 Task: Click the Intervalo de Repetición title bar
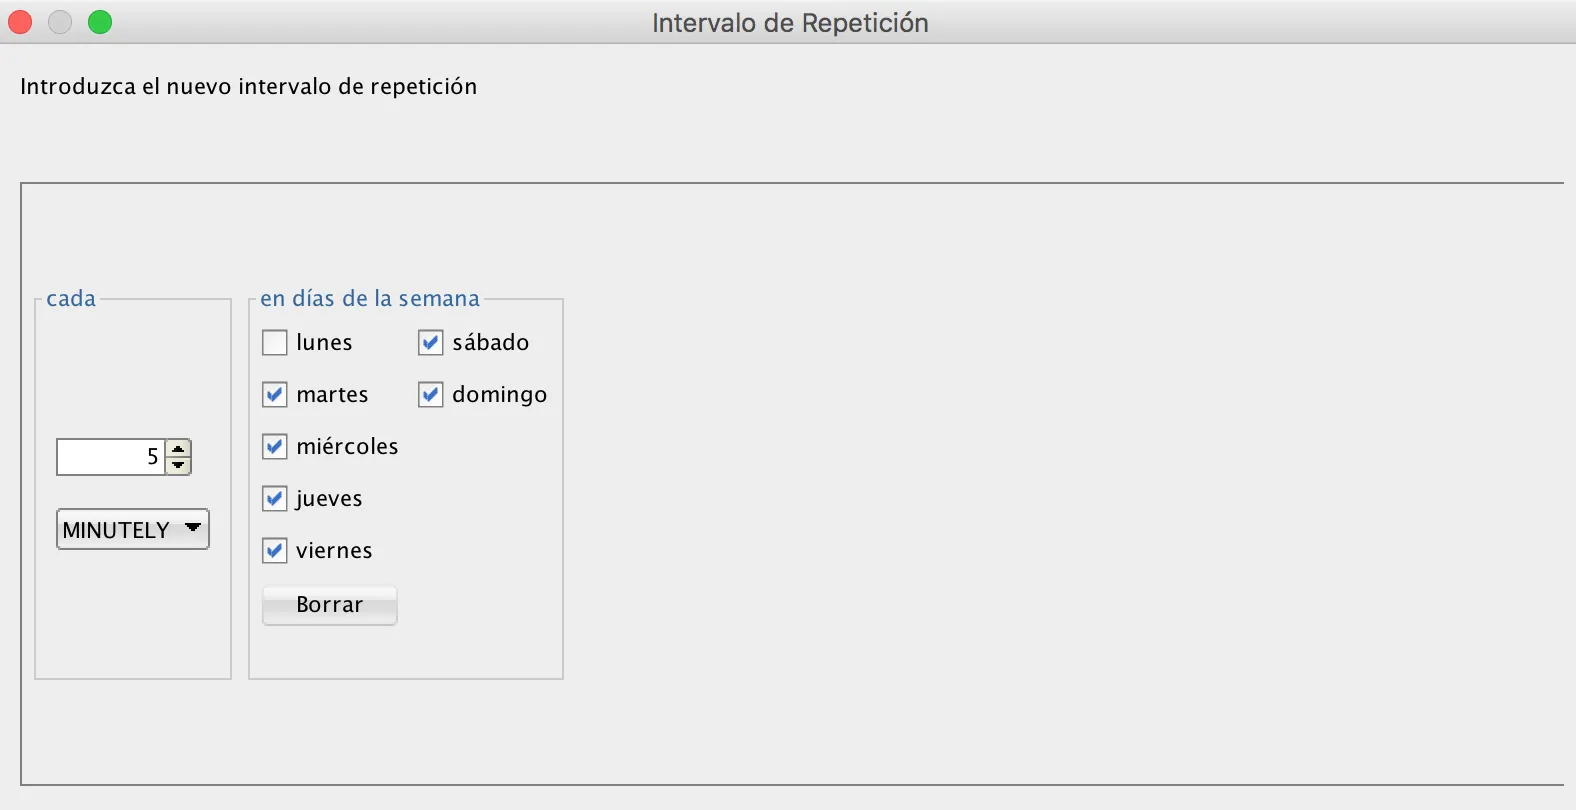click(x=789, y=22)
